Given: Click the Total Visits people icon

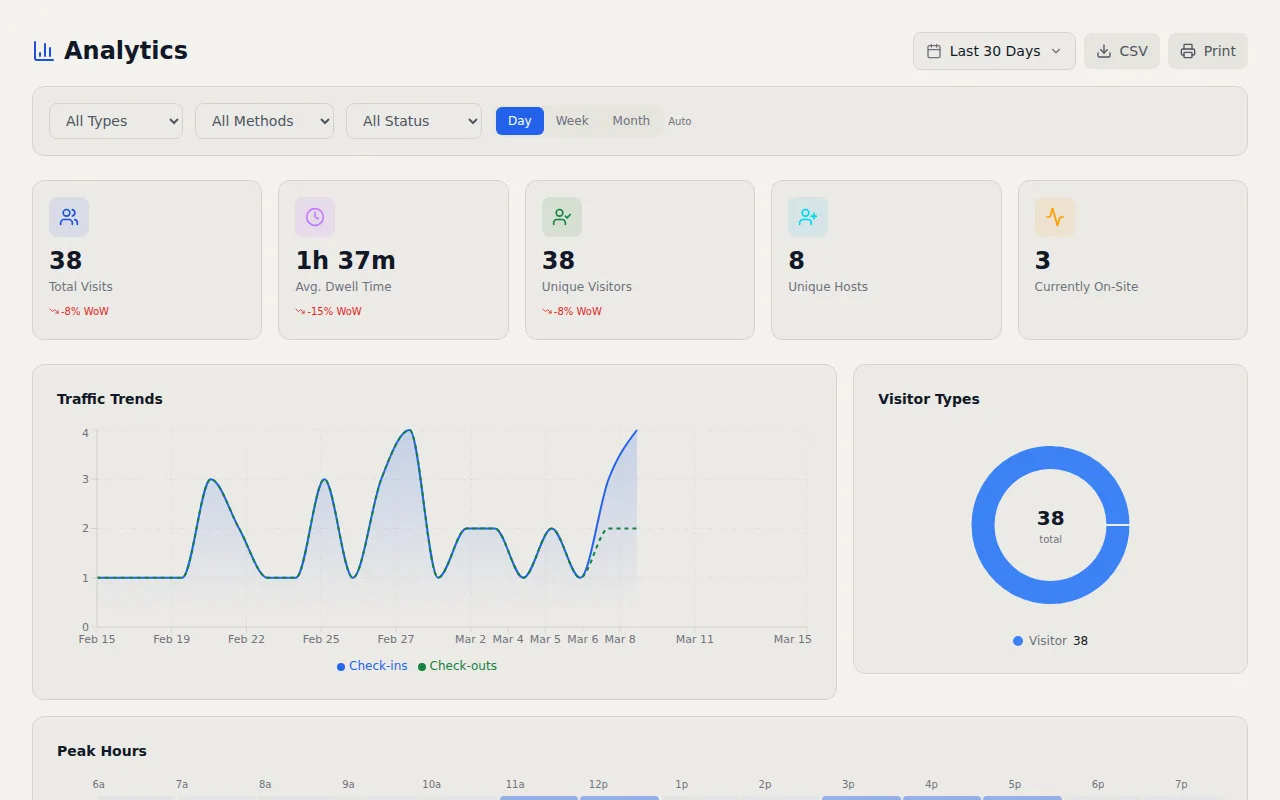Looking at the screenshot, I should (68, 216).
